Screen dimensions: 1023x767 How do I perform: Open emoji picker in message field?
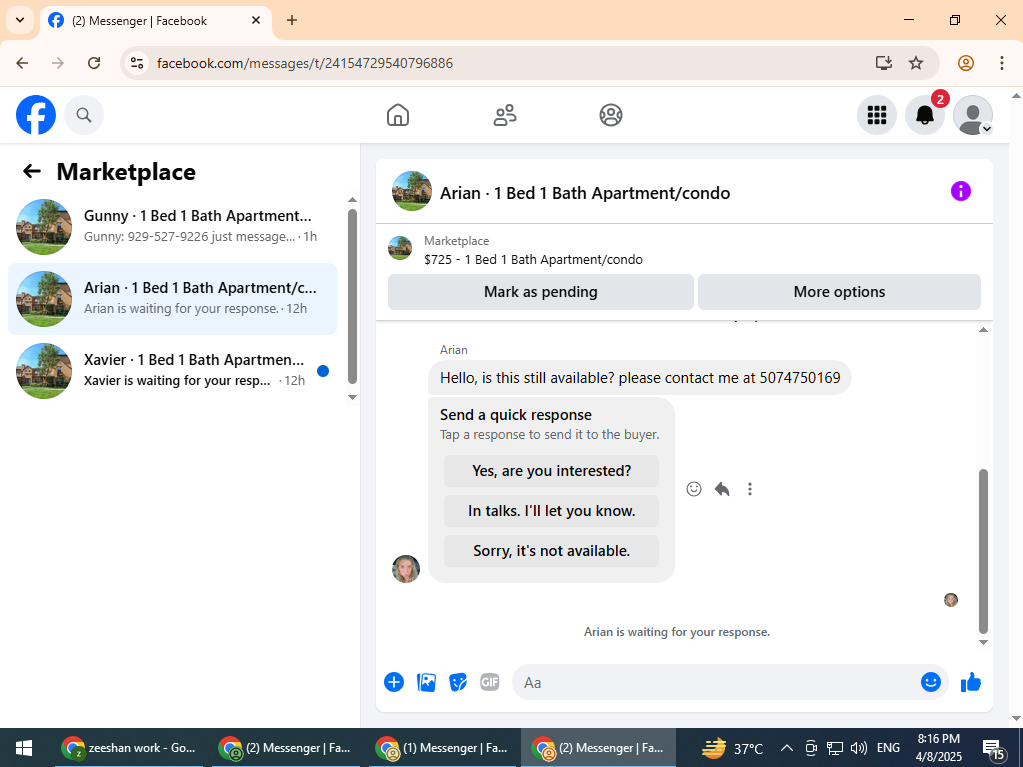coord(930,682)
